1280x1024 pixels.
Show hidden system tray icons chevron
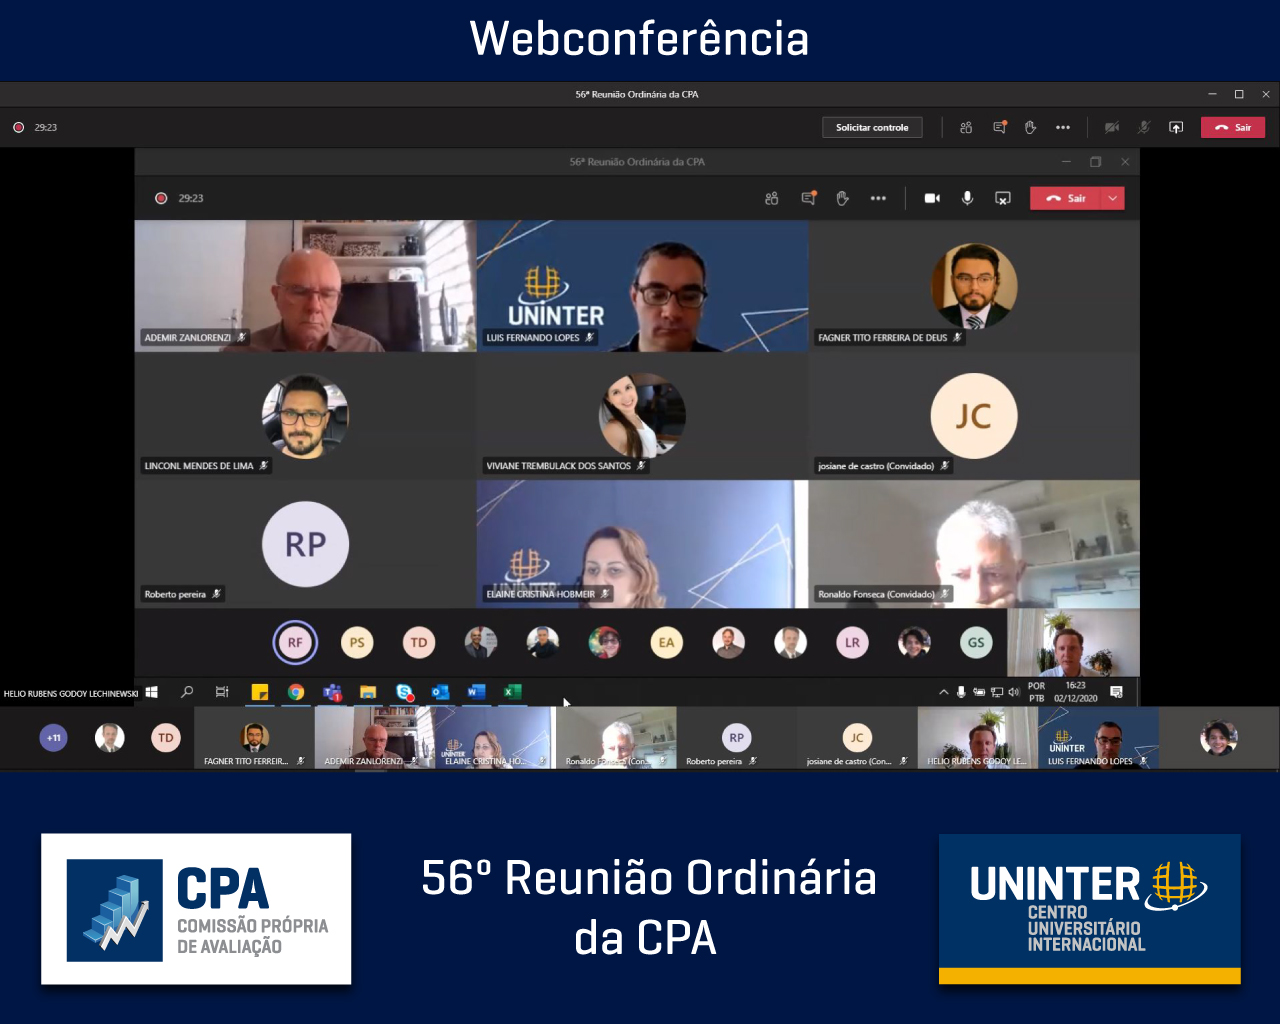943,692
